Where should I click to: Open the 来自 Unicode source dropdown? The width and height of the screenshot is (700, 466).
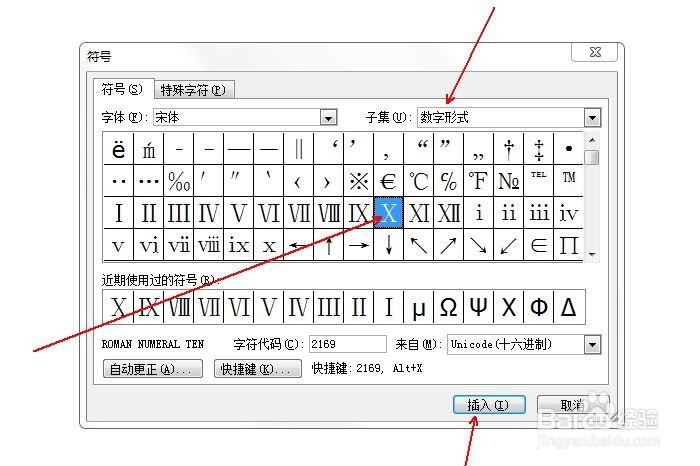pos(592,345)
